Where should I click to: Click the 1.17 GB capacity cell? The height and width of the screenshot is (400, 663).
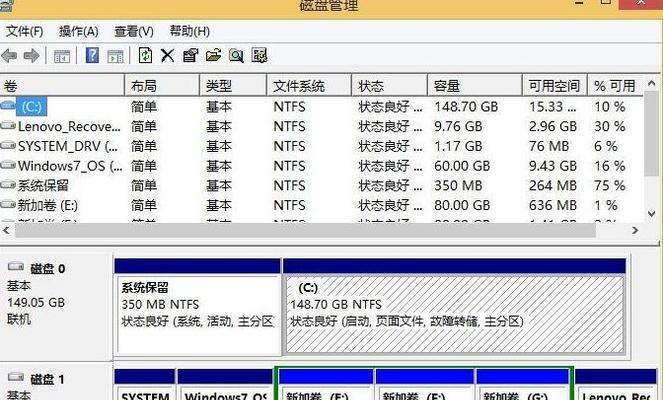coord(458,146)
